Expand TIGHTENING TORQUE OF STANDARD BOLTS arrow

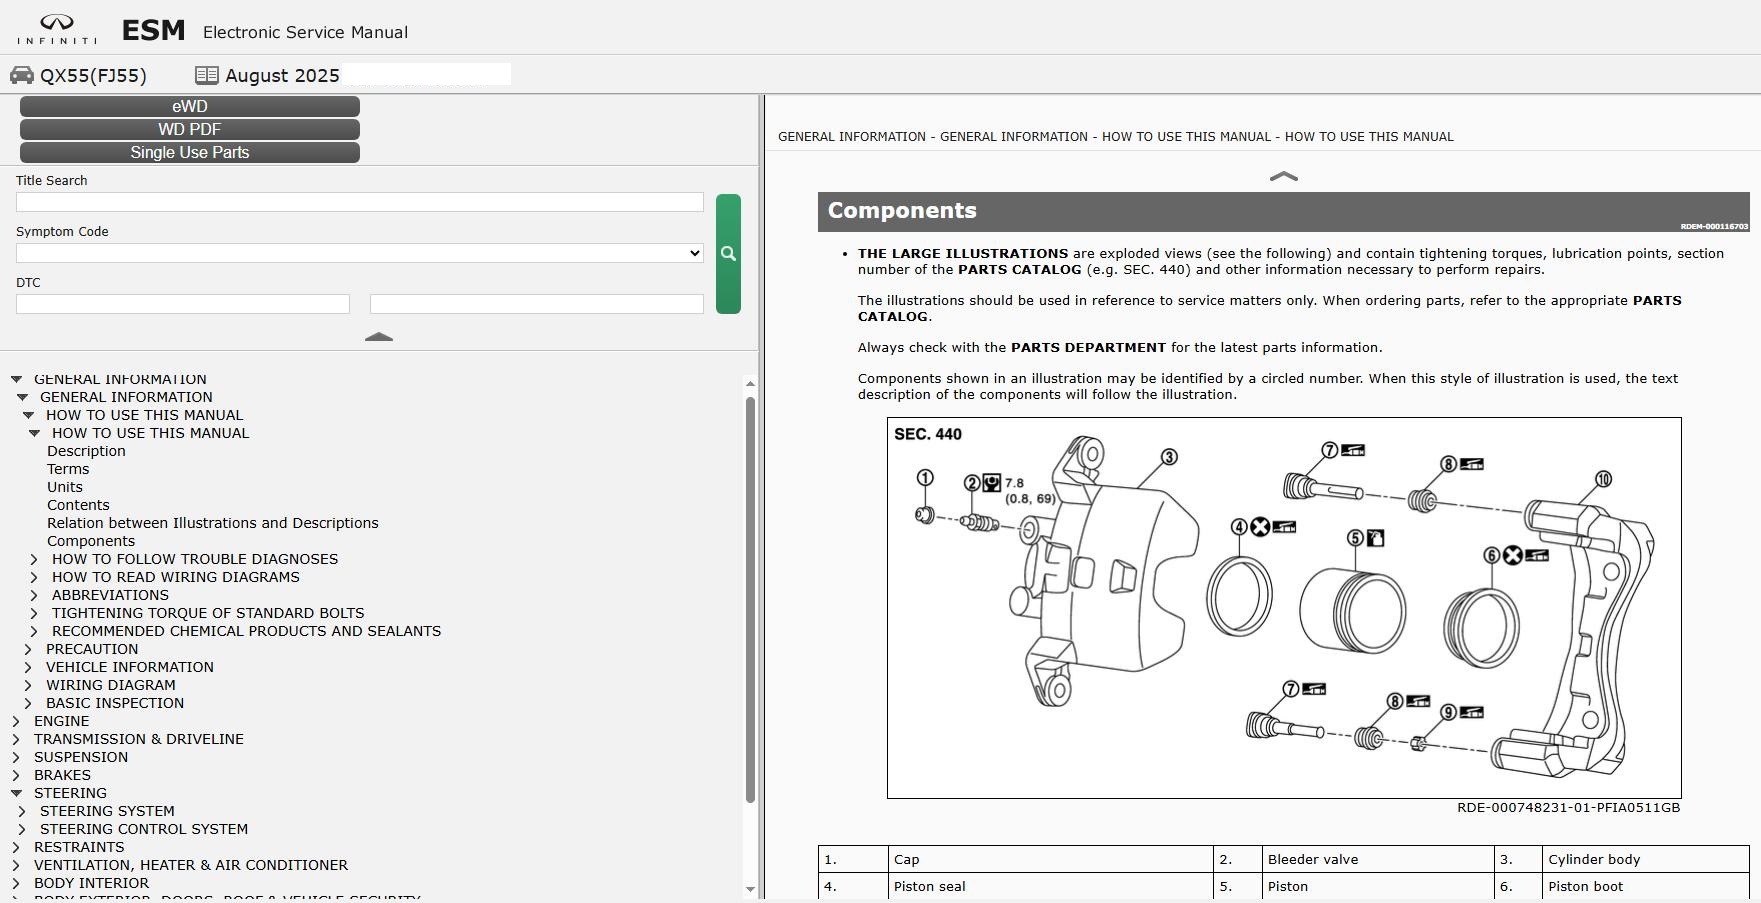tap(34, 613)
